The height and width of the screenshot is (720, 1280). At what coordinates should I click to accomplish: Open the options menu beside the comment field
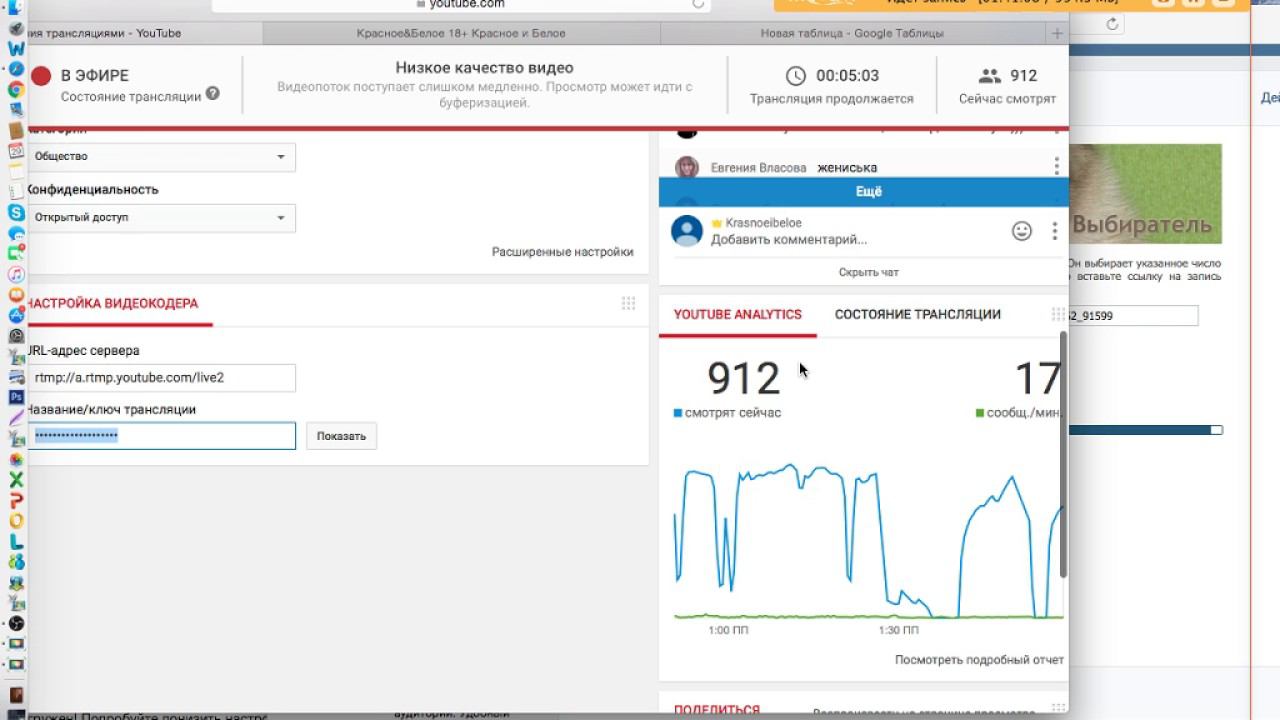[1054, 231]
